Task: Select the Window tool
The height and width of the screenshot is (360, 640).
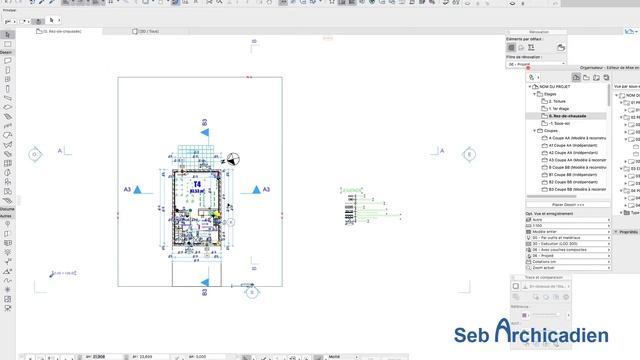Action: [x=7, y=80]
